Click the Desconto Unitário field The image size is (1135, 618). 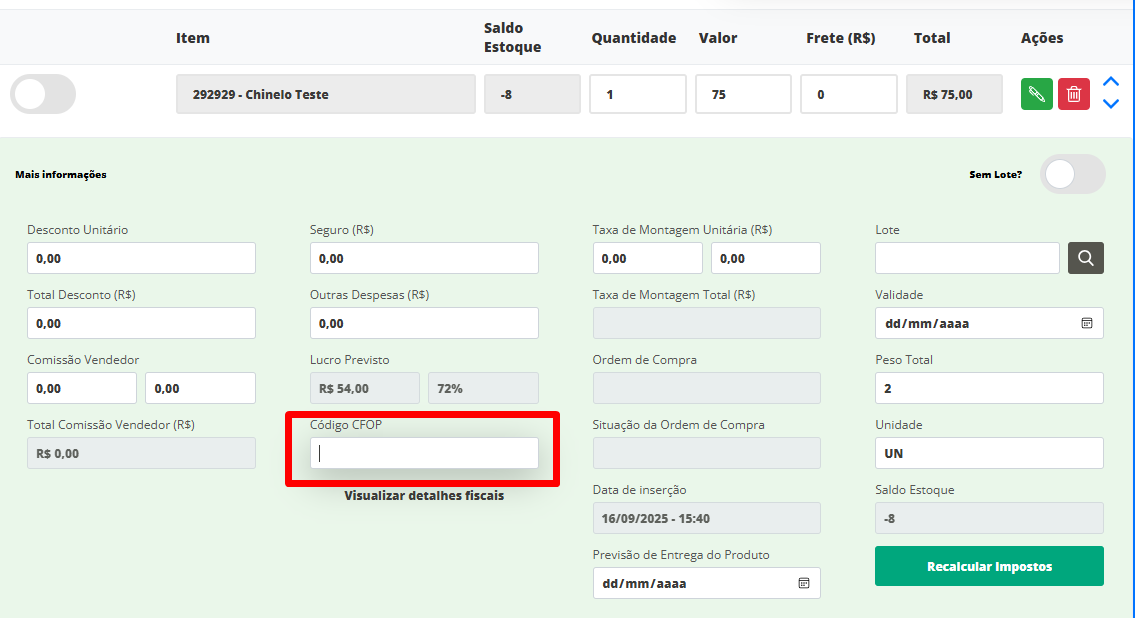(141, 258)
